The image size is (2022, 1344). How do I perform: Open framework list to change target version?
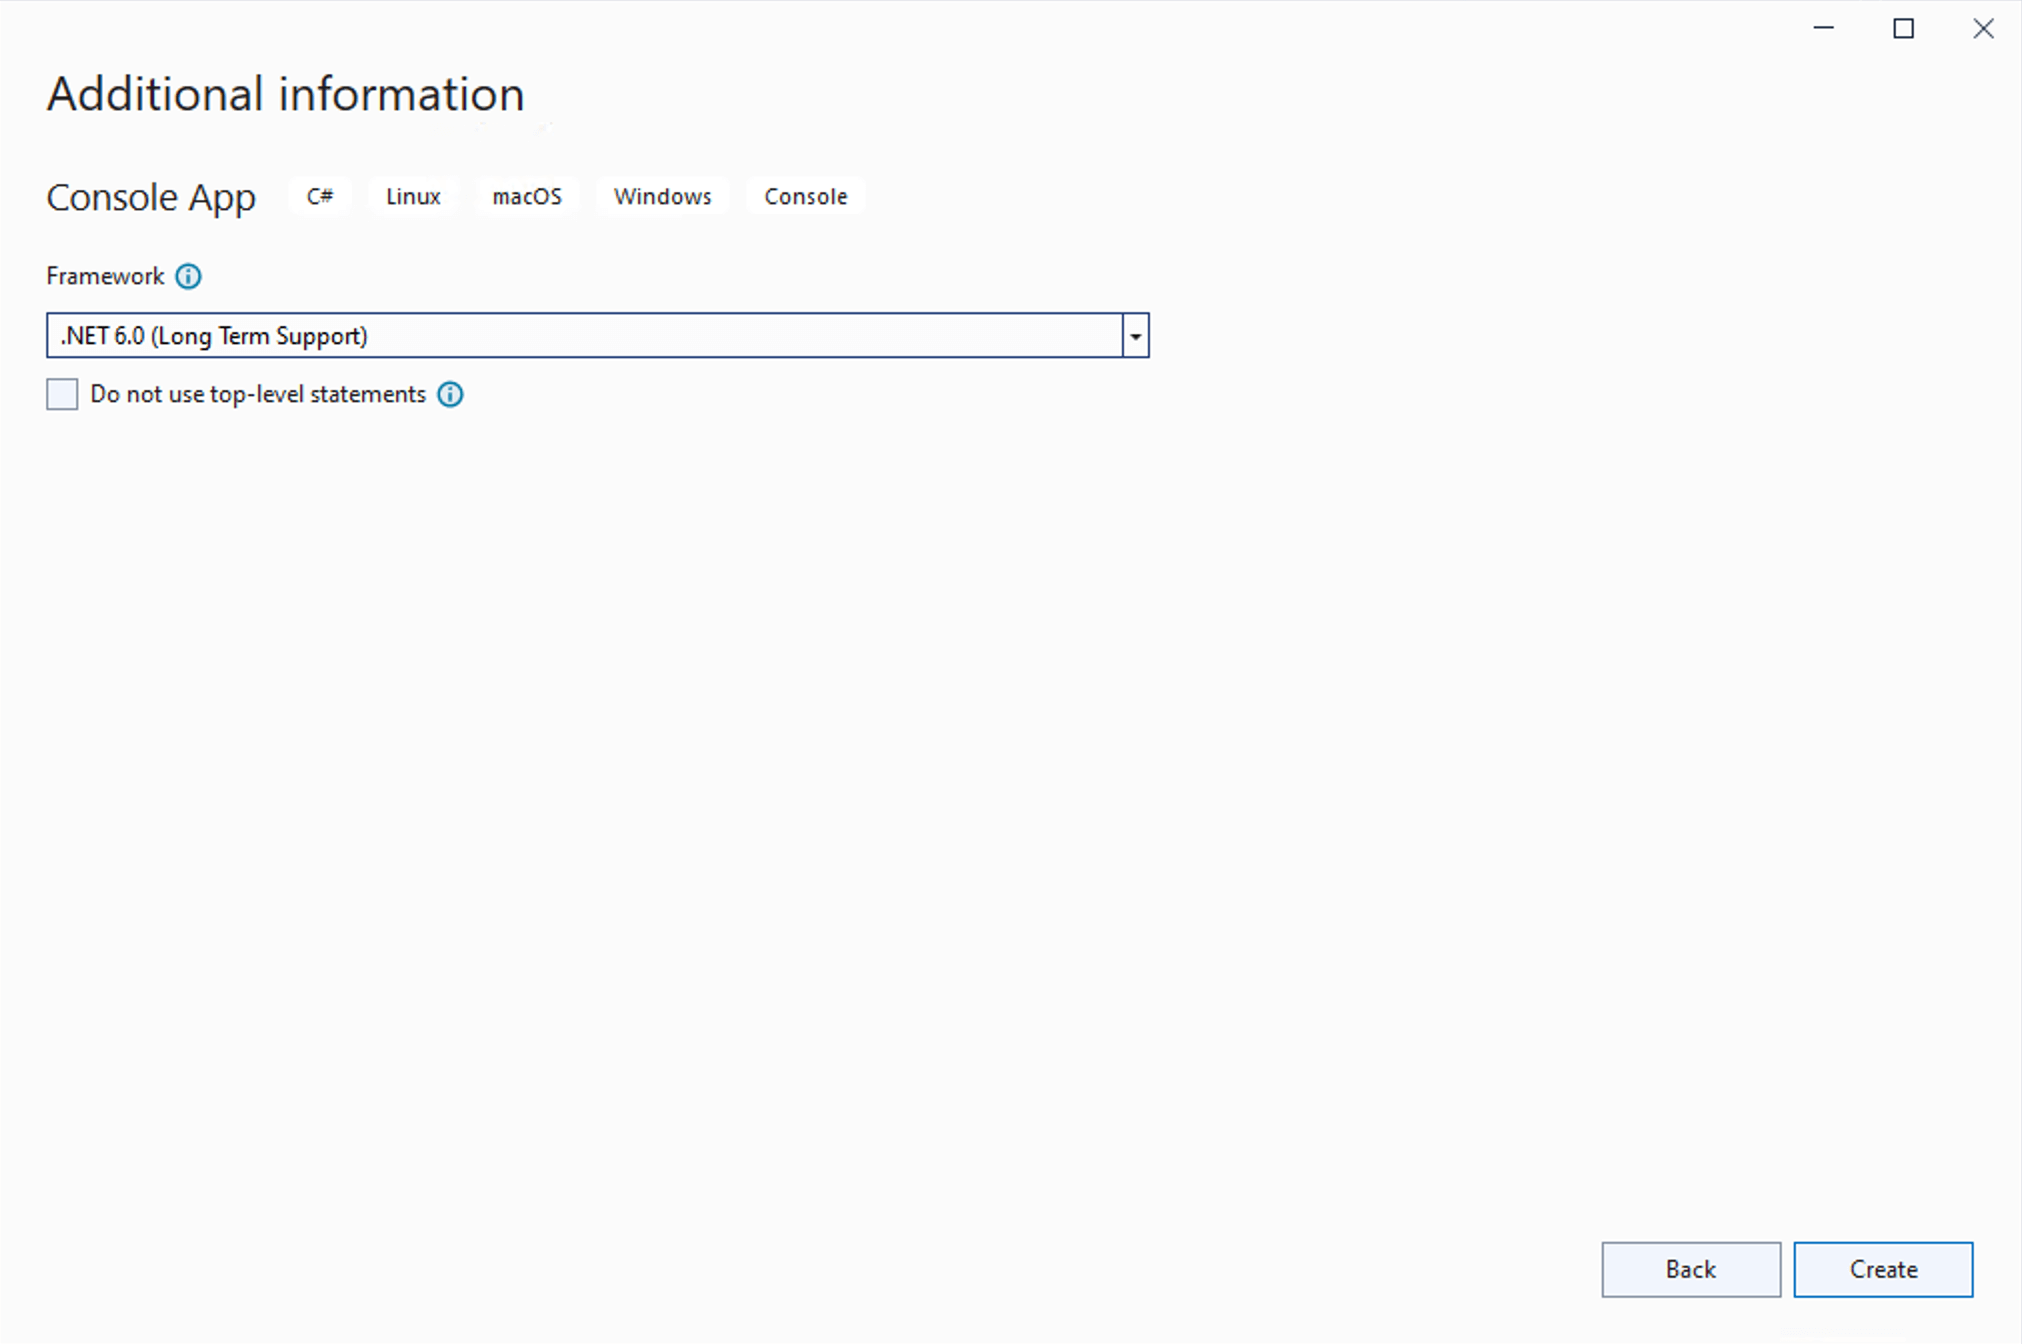click(x=1134, y=335)
